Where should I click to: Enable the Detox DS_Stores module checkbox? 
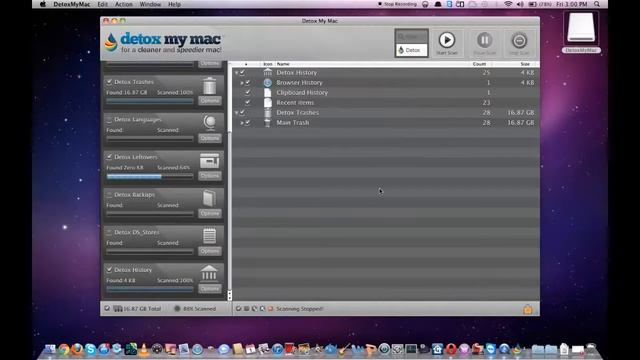pyautogui.click(x=109, y=232)
